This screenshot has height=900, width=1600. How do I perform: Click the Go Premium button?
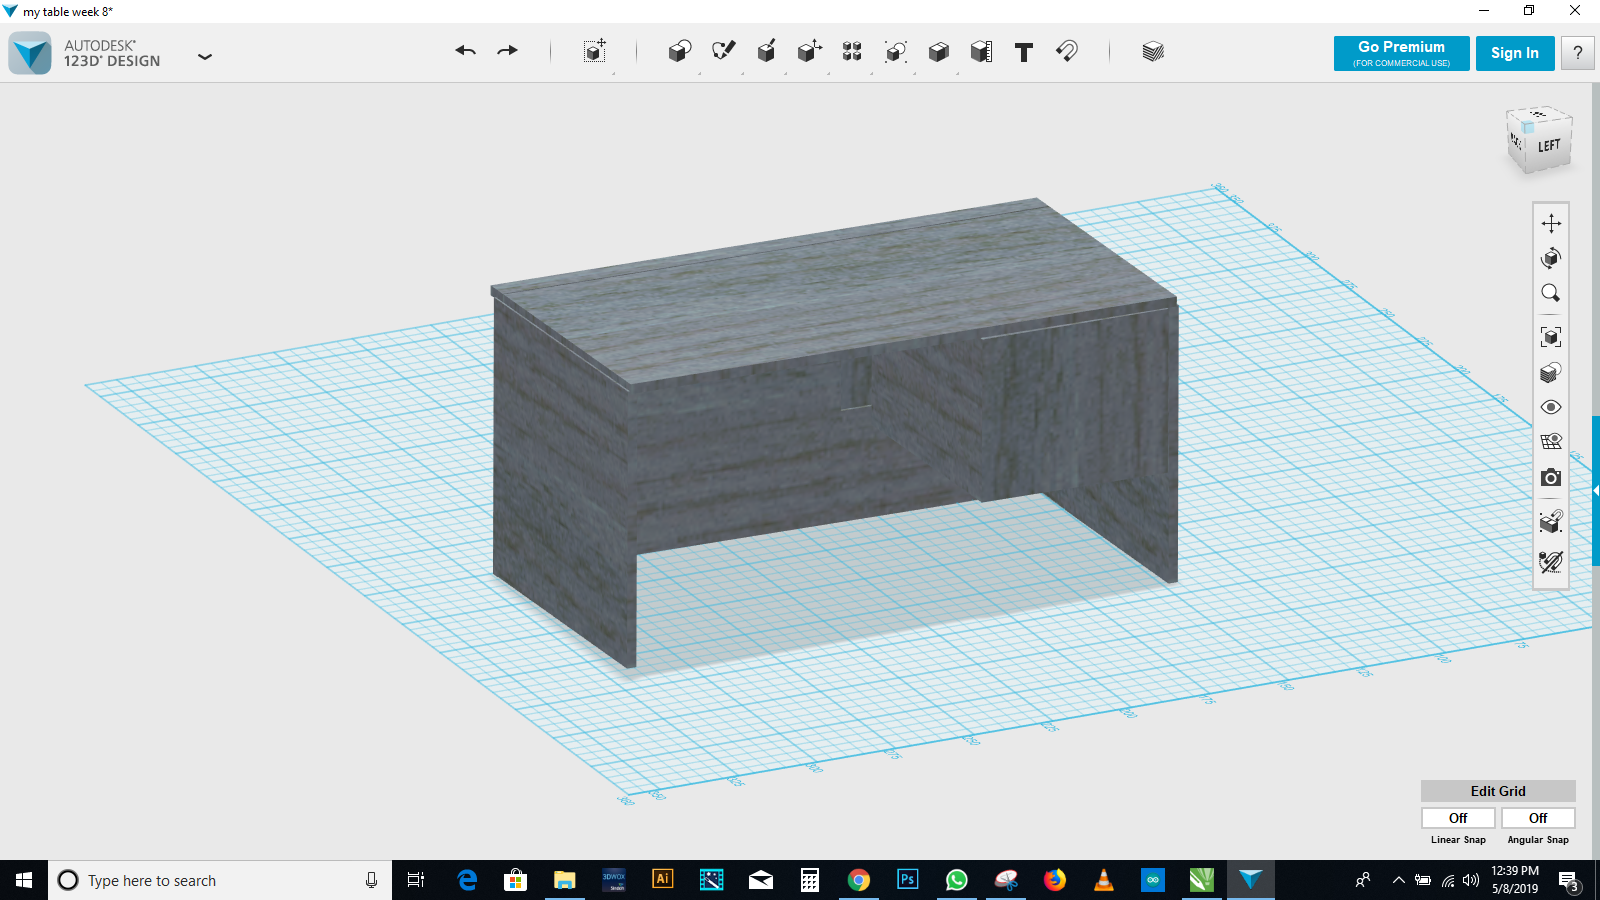1401,53
